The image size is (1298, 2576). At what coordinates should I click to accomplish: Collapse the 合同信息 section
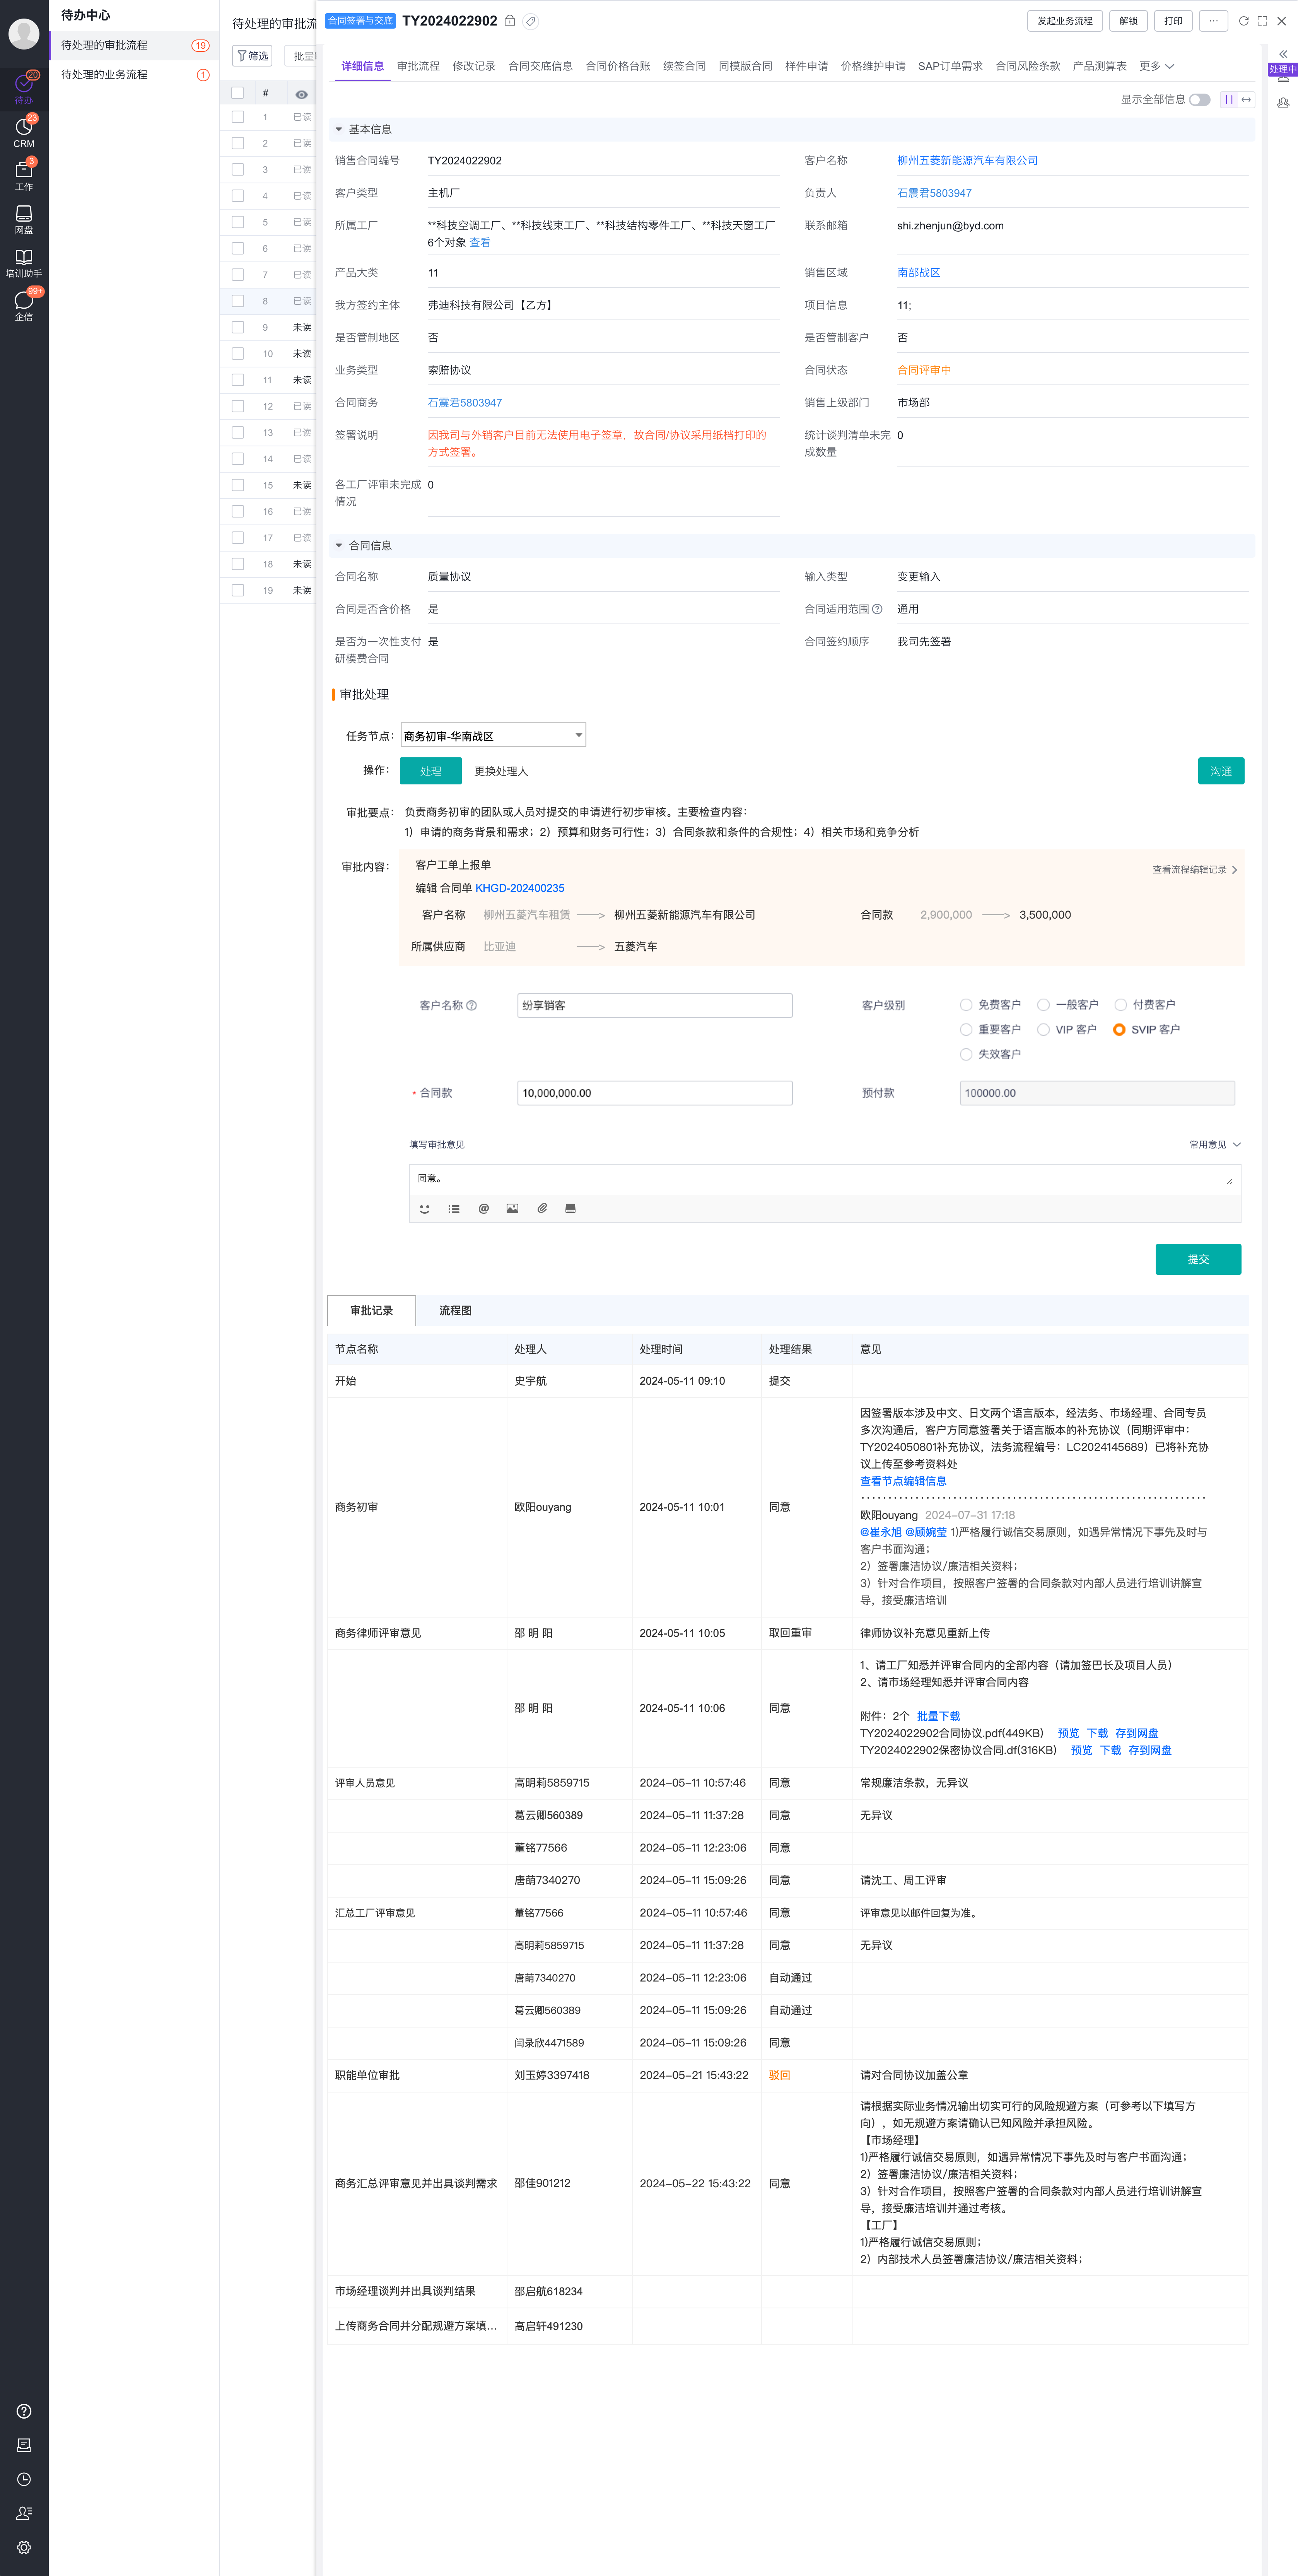(339, 545)
